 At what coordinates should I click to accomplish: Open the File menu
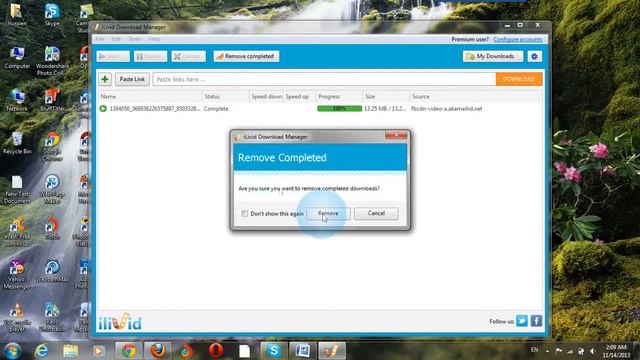(100, 39)
